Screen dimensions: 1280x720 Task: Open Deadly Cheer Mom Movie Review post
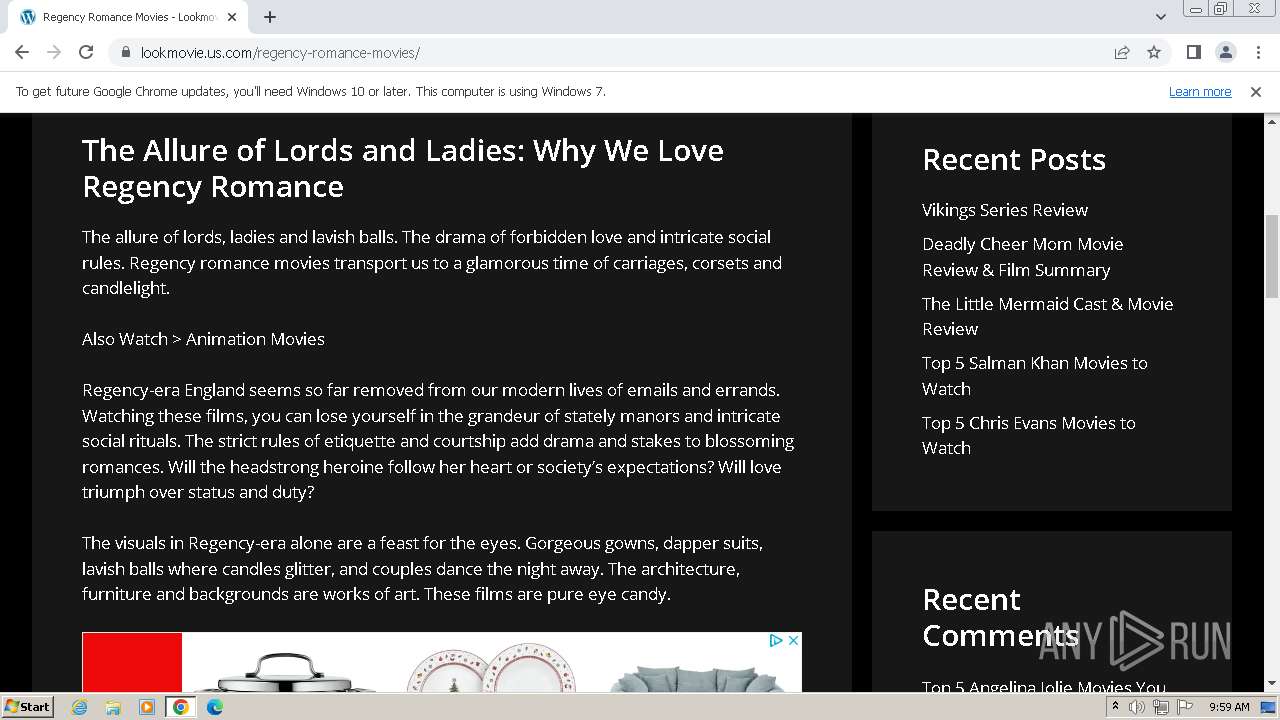click(x=1023, y=257)
